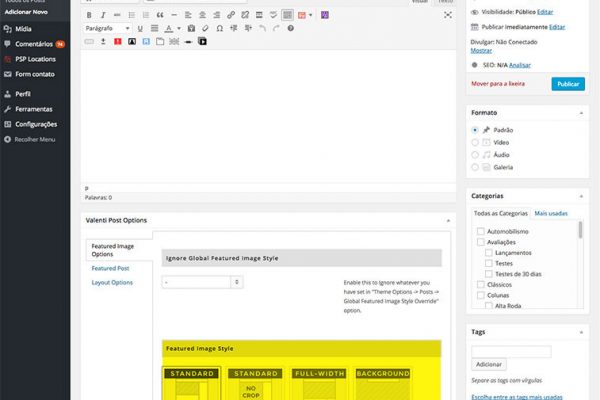
Task: Open the editor keyboard shortcuts help icon
Action: (291, 29)
